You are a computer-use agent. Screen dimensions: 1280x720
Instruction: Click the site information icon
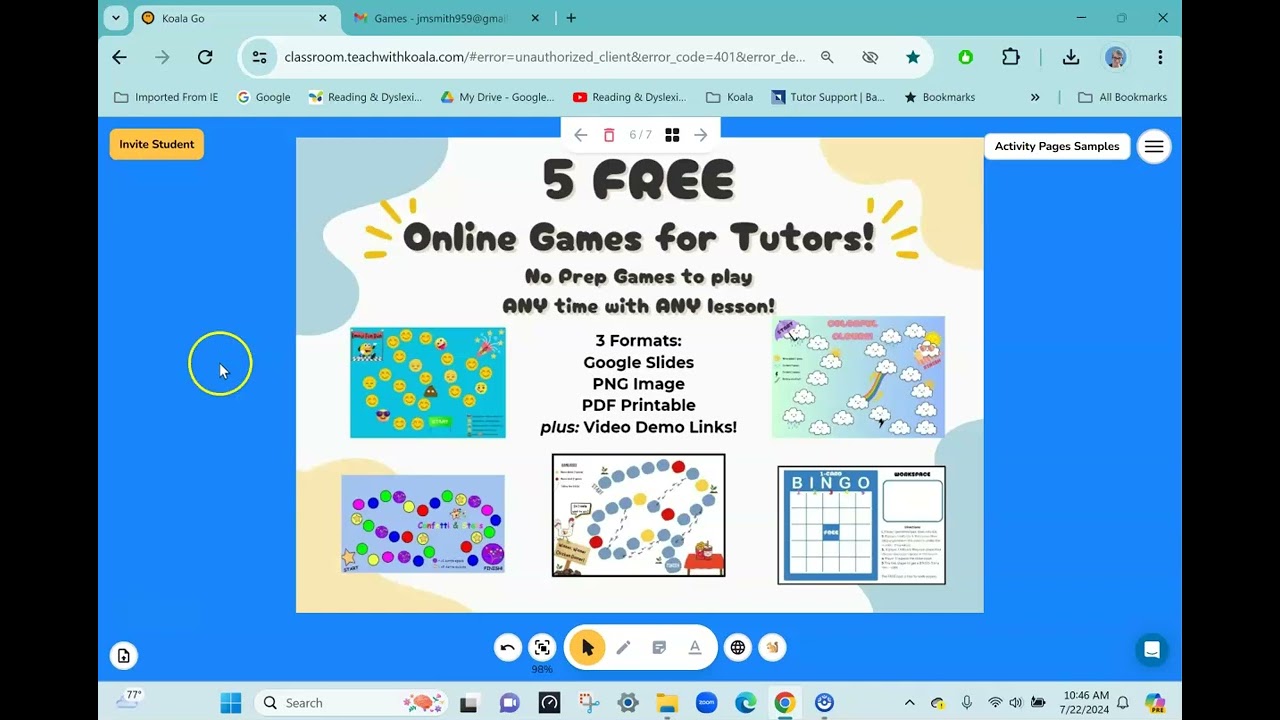pyautogui.click(x=260, y=57)
